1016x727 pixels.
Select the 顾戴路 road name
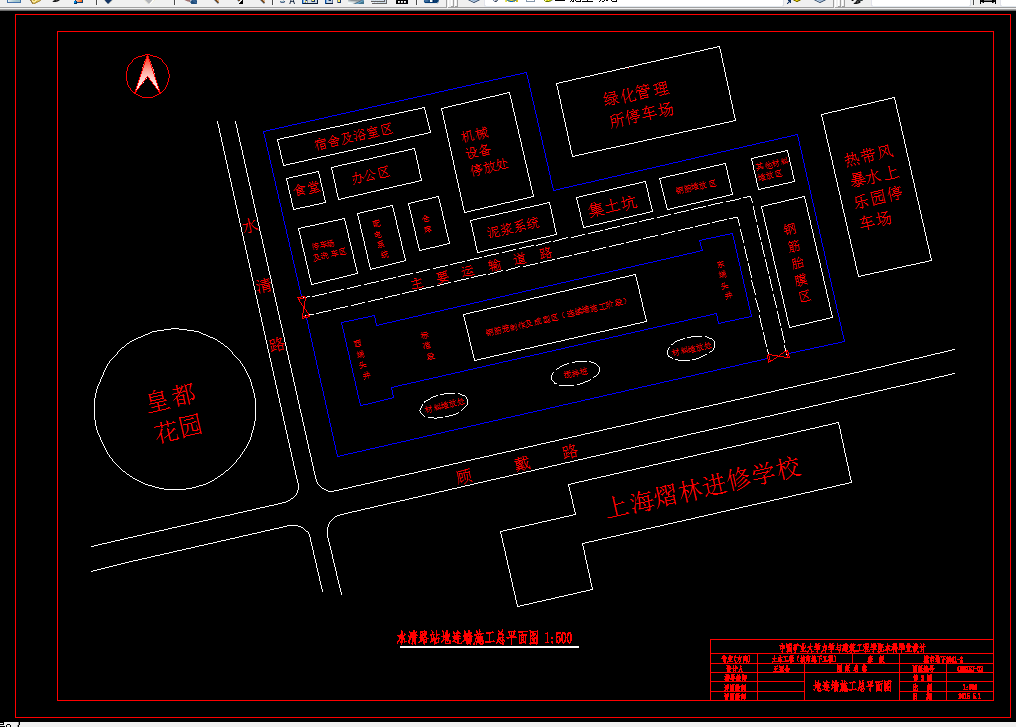[x=517, y=464]
